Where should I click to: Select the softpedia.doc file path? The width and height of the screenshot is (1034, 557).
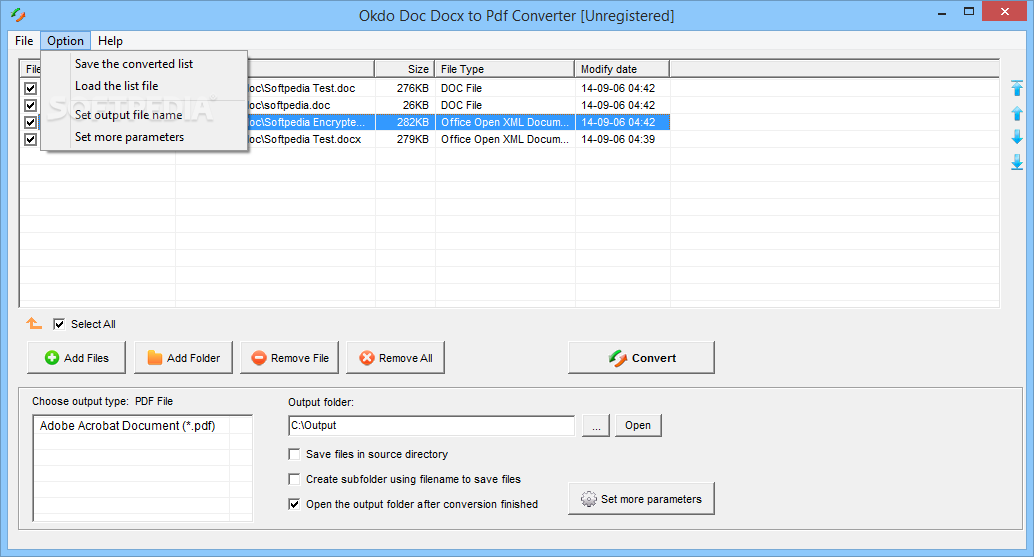[289, 105]
